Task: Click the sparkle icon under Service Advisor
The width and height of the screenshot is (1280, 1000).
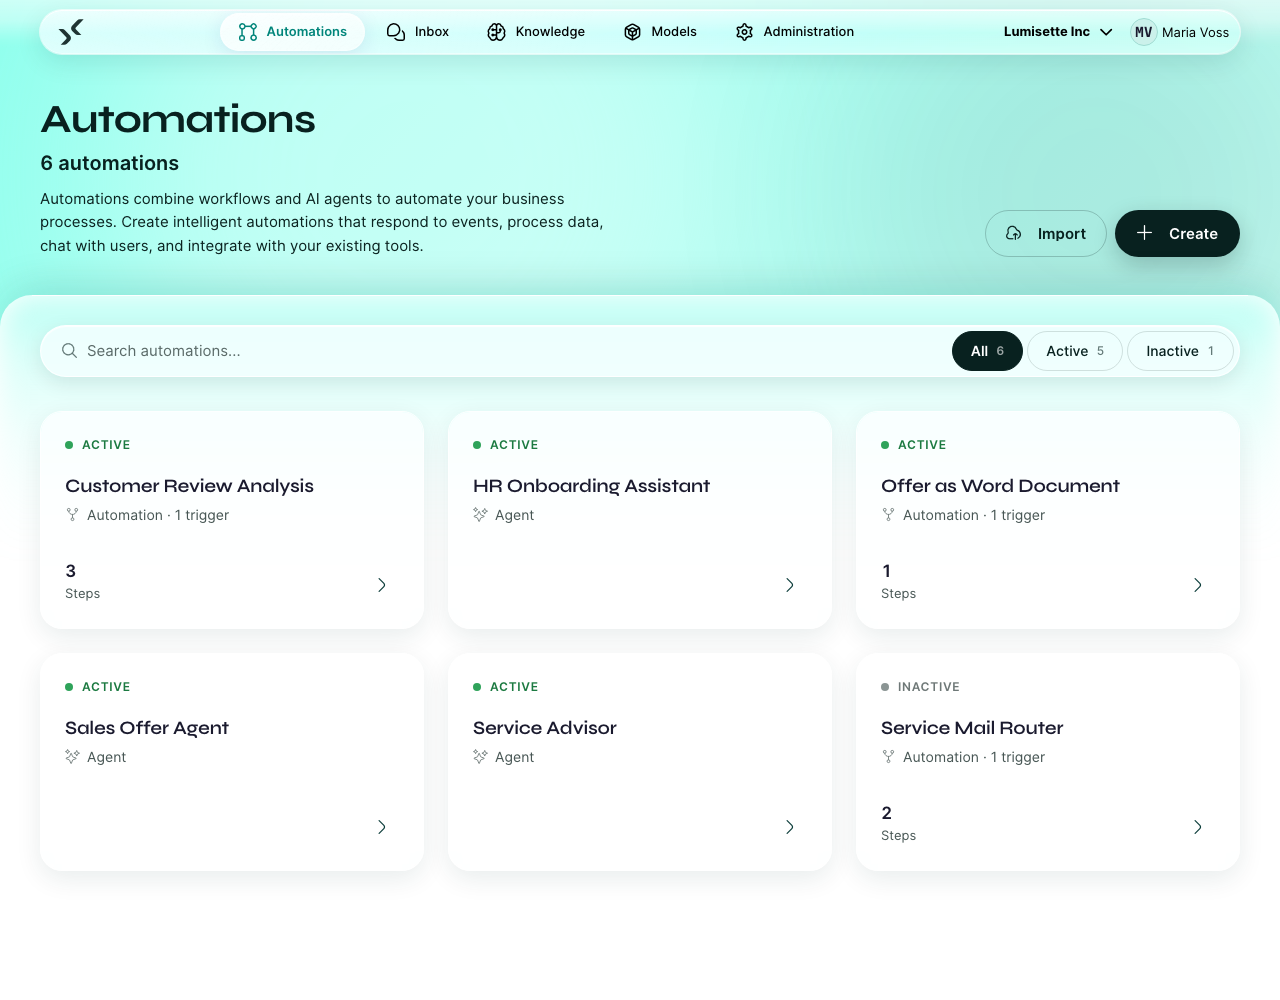Action: (480, 757)
